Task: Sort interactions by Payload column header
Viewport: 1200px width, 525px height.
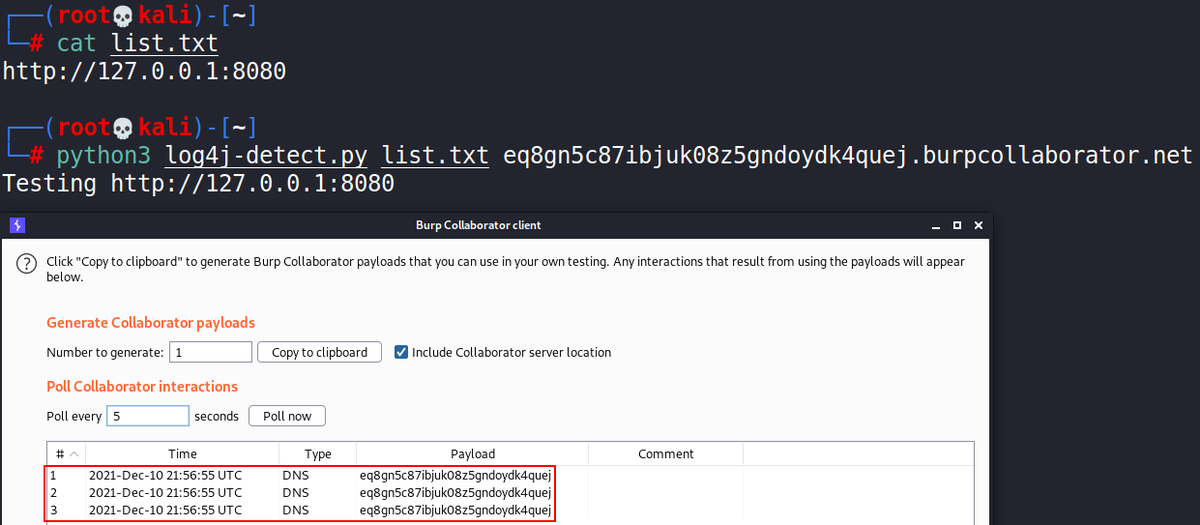Action: pos(472,453)
